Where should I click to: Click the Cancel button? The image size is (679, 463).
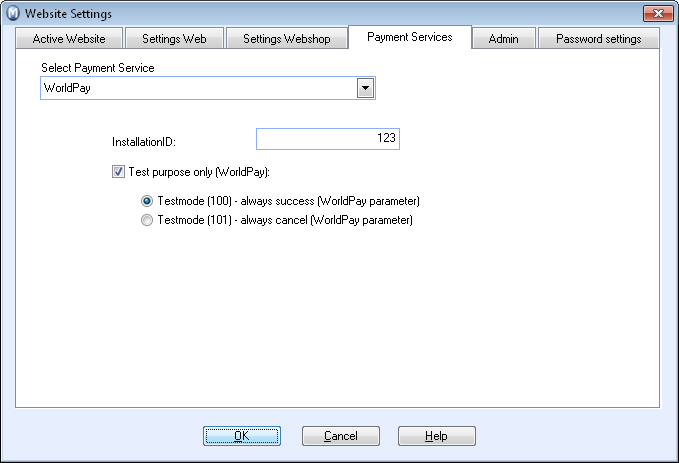pyautogui.click(x=341, y=436)
